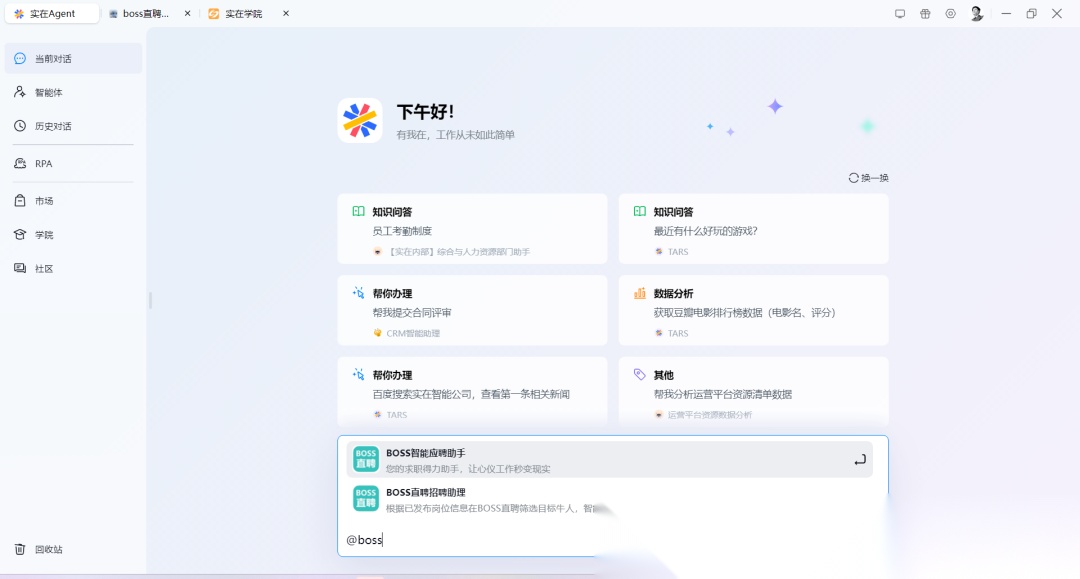Switch to the 实在Agent tab

coord(52,14)
